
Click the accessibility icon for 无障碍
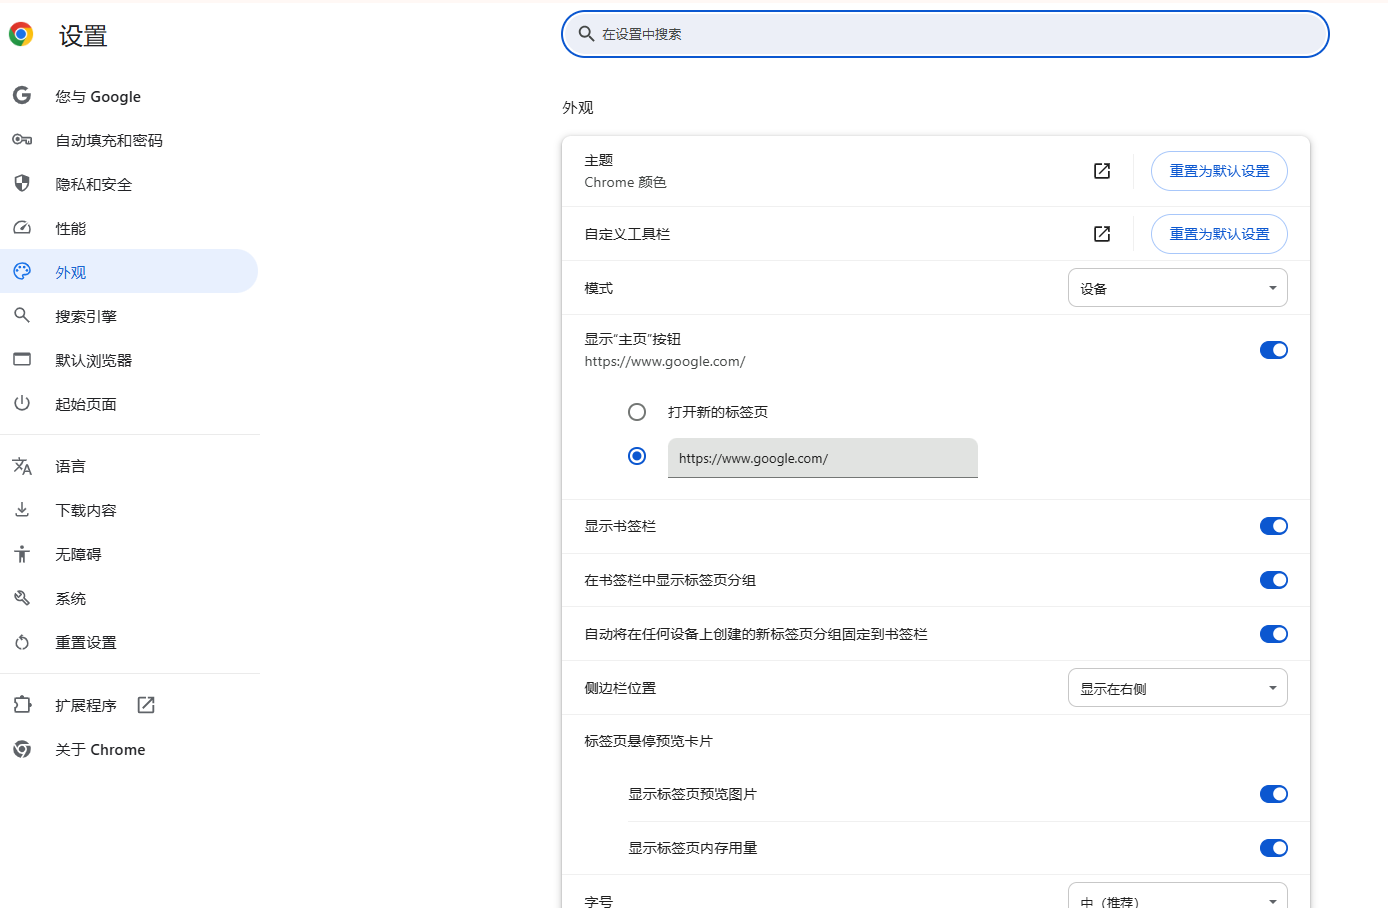pos(22,554)
